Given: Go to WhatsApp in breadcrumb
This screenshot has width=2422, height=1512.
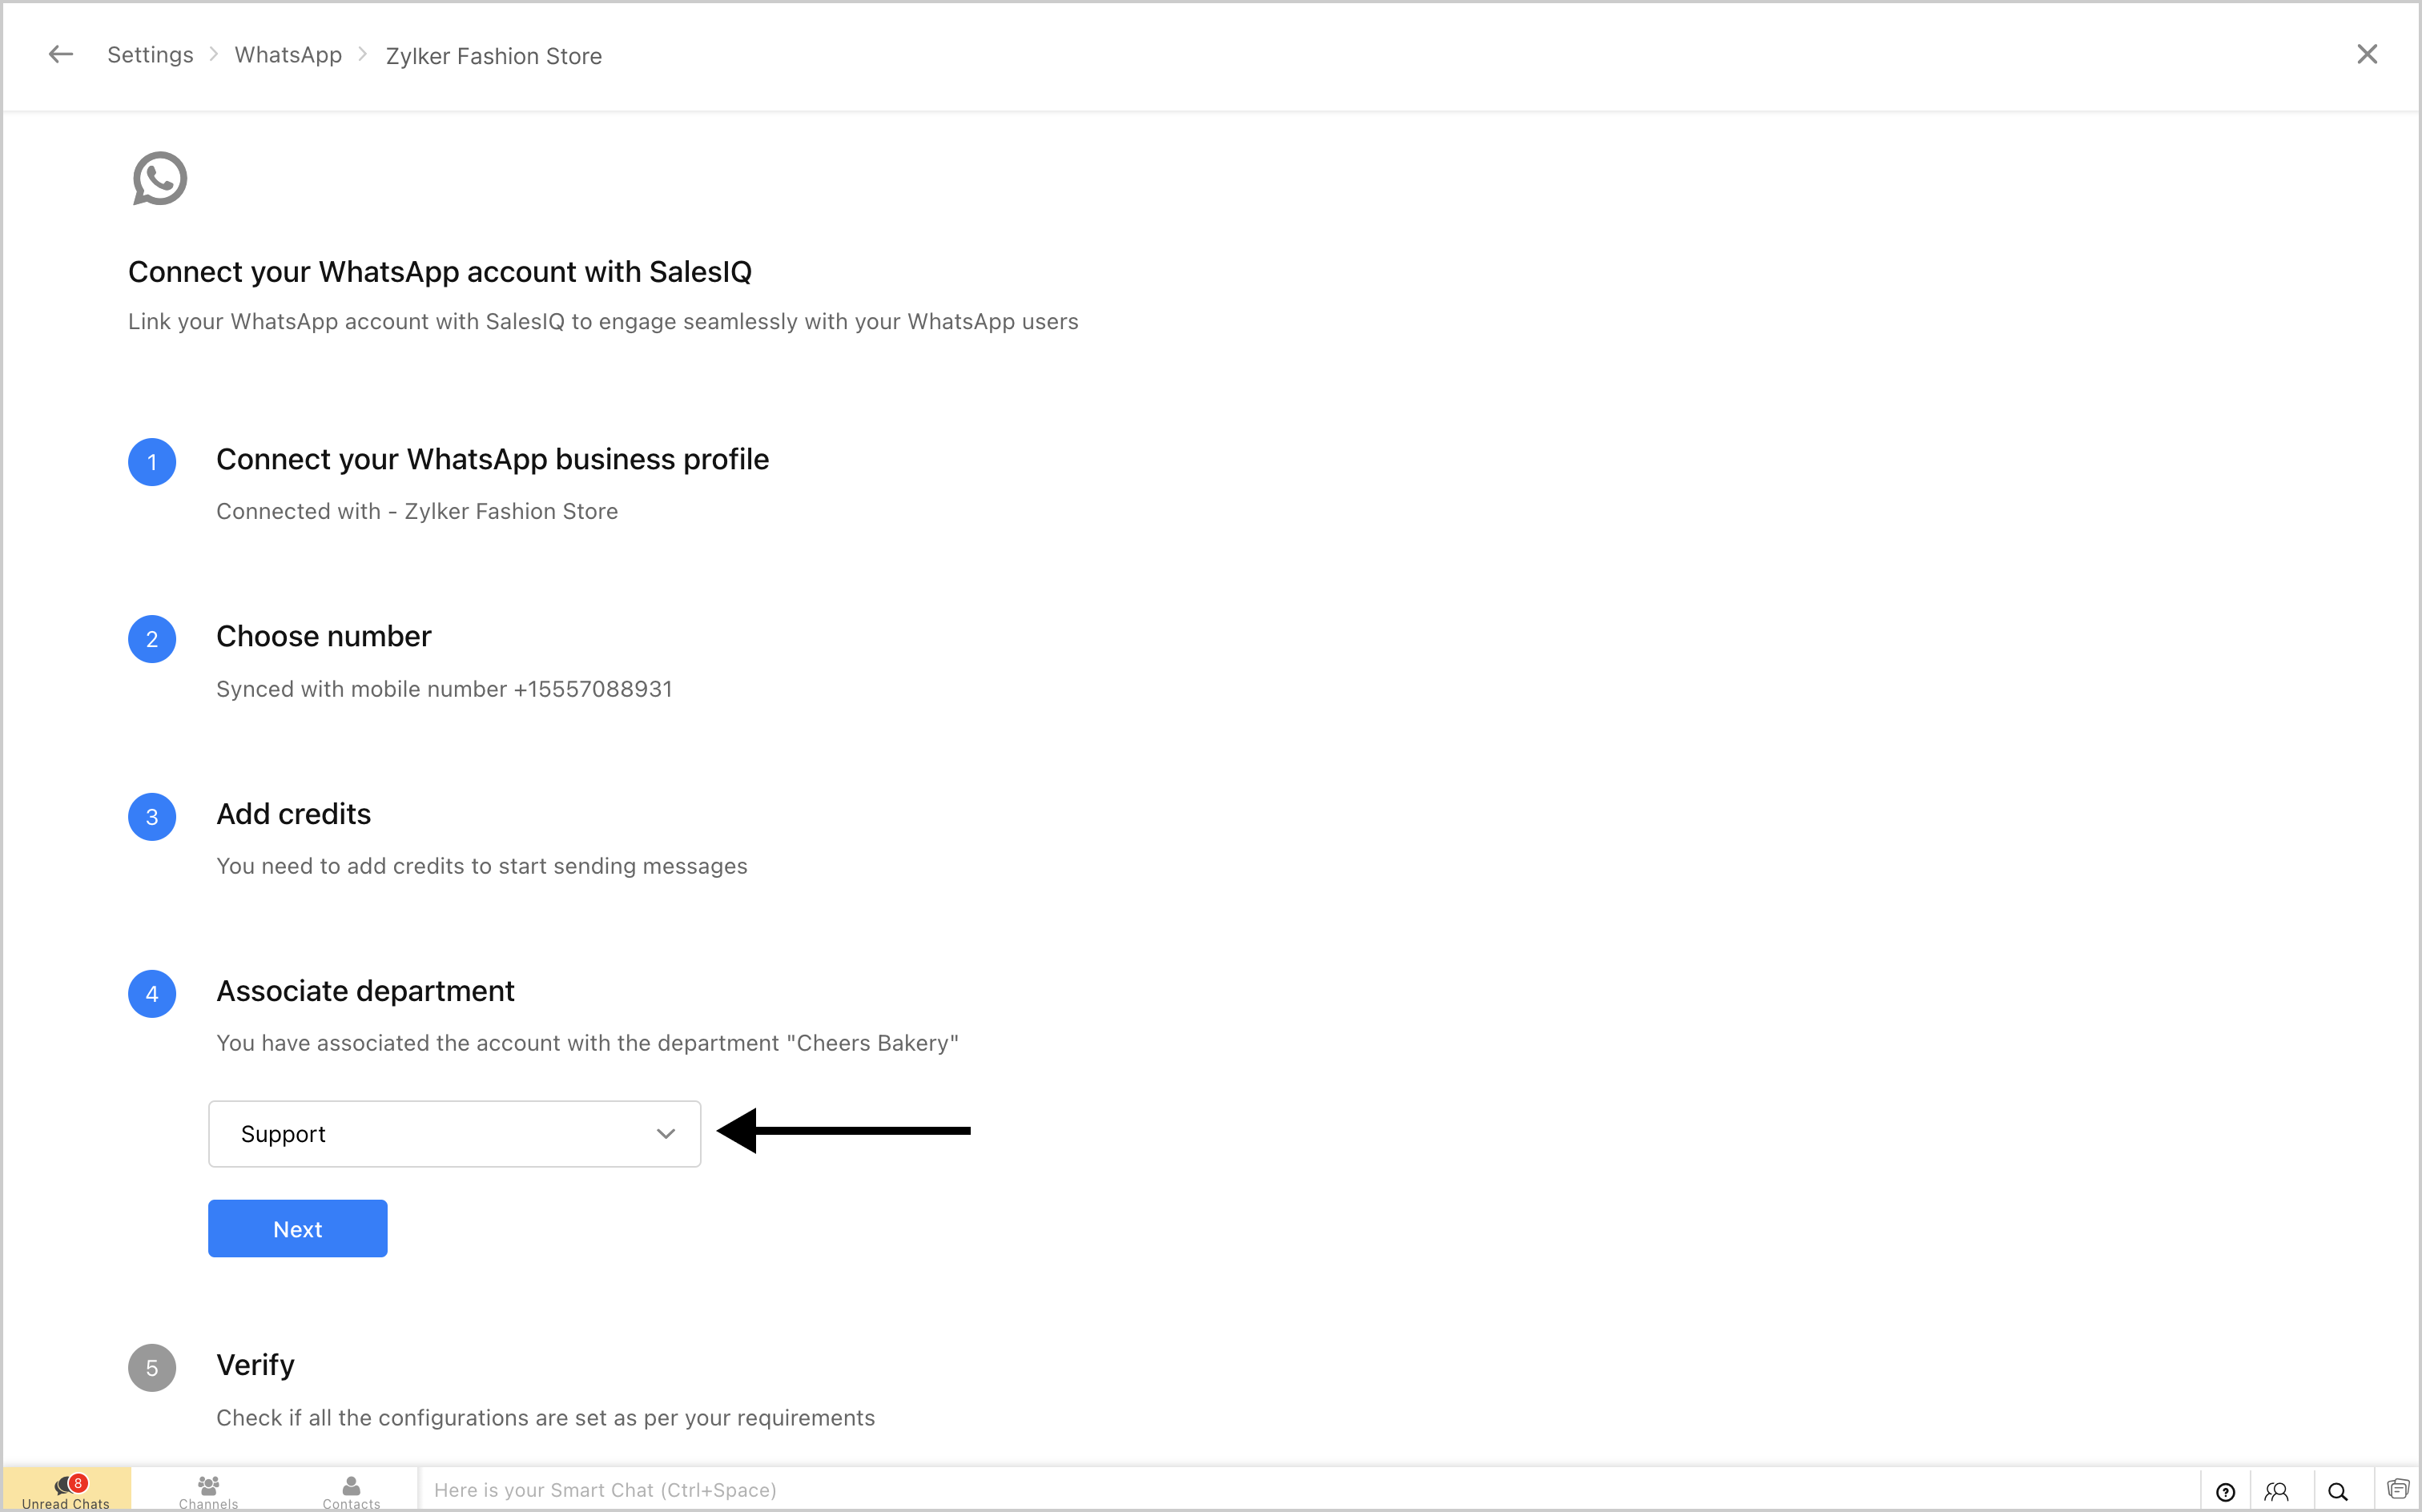Looking at the screenshot, I should pos(288,55).
